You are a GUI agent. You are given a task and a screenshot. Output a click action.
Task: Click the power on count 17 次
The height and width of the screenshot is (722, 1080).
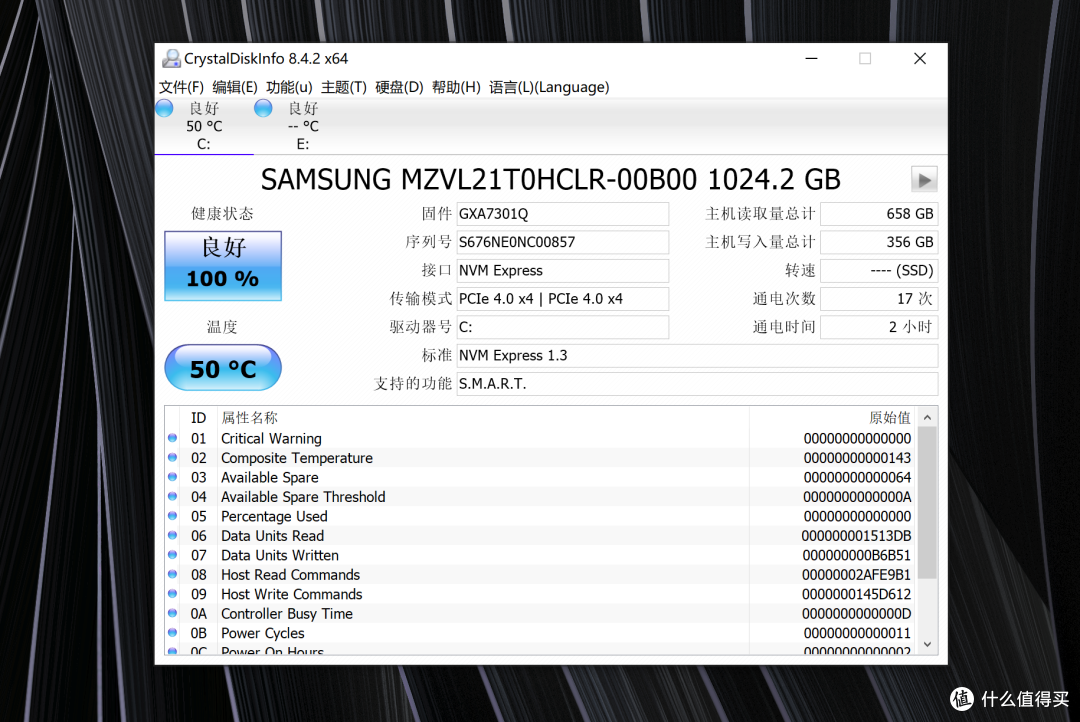tap(879, 299)
